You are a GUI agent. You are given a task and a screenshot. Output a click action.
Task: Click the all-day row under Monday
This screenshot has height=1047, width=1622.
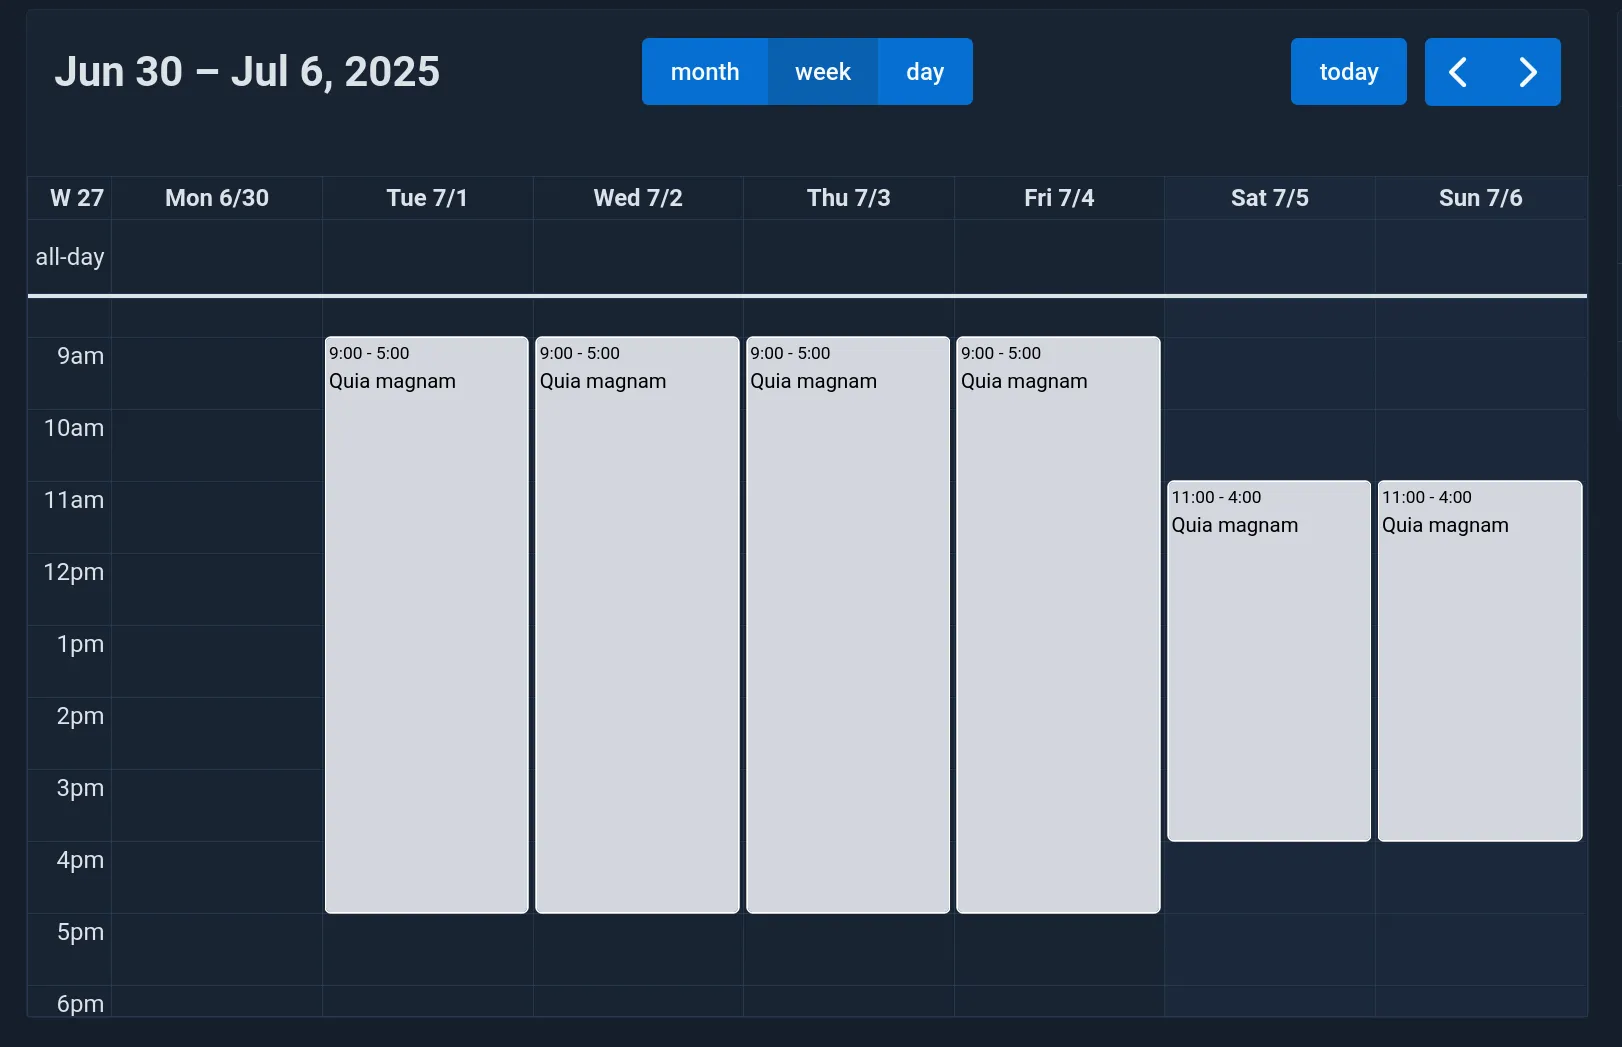pyautogui.click(x=216, y=256)
